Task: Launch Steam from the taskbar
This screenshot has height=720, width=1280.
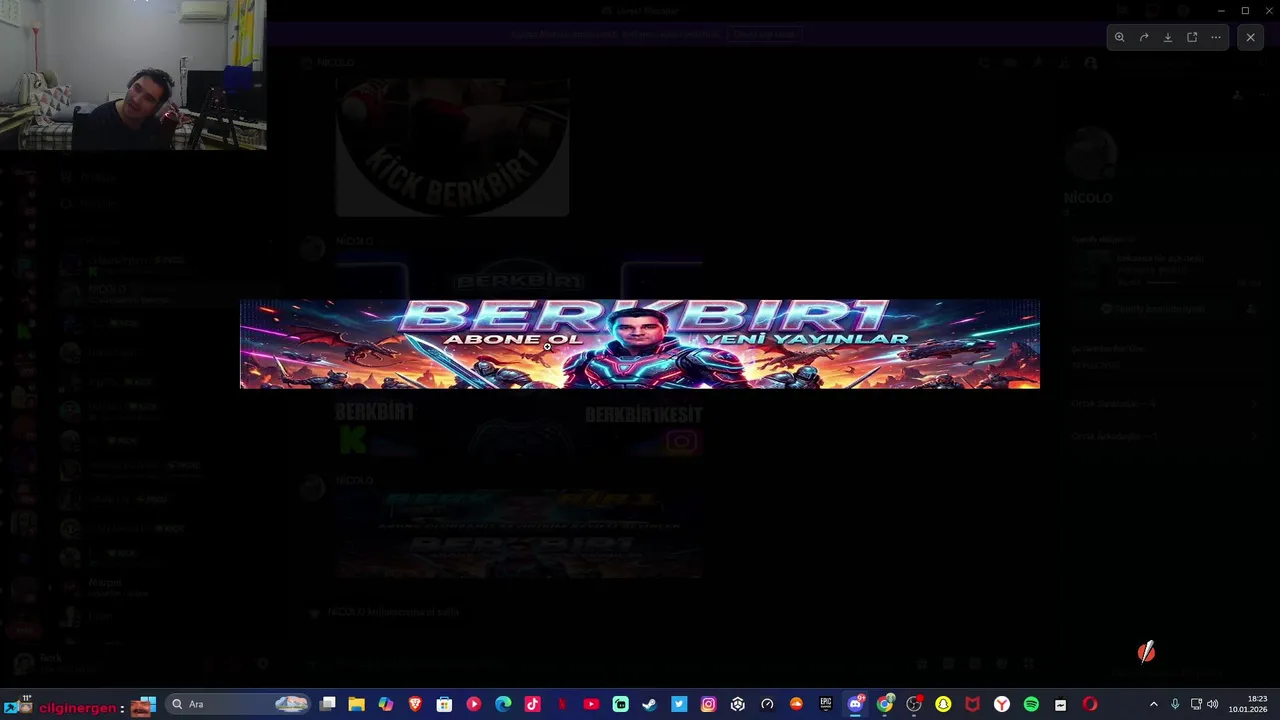Action: (650, 705)
